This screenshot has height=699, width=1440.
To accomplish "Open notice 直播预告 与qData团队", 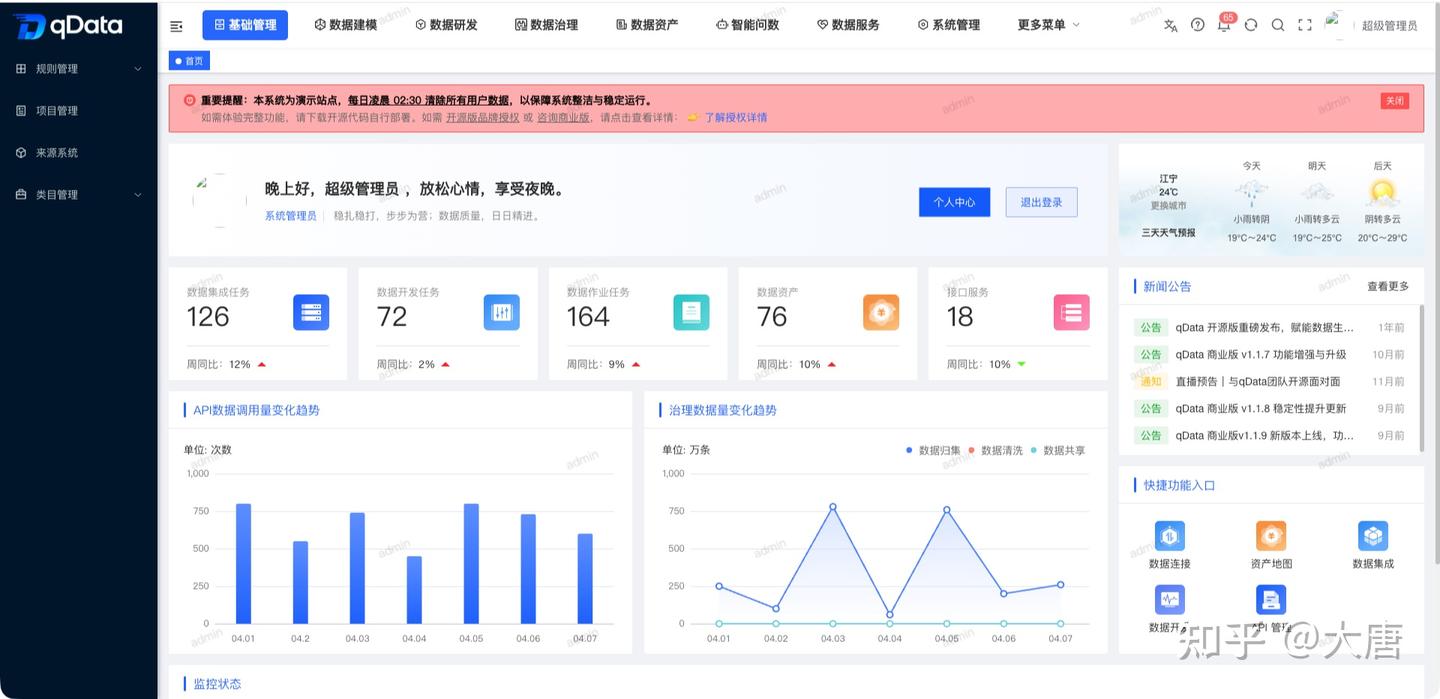I will [1258, 381].
